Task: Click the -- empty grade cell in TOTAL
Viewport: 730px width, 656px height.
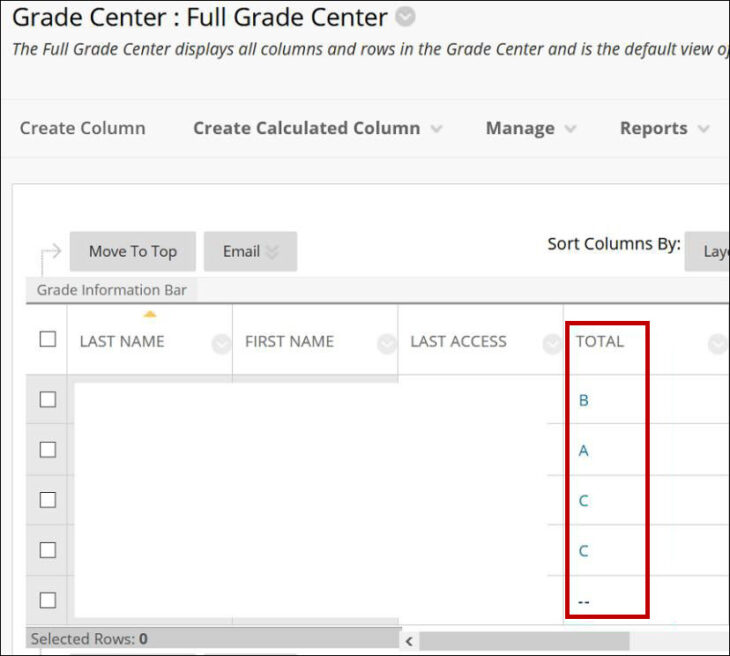Action: 583,602
